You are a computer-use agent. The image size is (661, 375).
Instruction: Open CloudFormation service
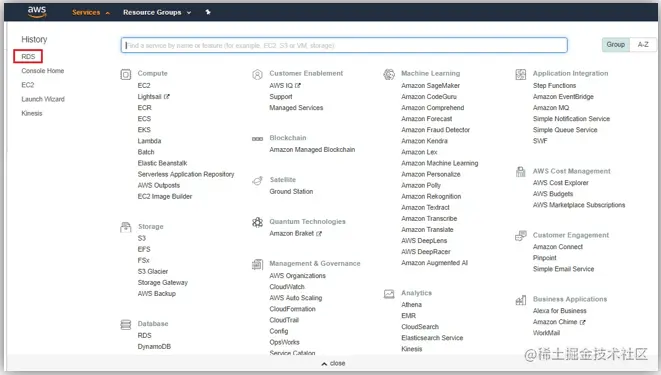(x=293, y=309)
